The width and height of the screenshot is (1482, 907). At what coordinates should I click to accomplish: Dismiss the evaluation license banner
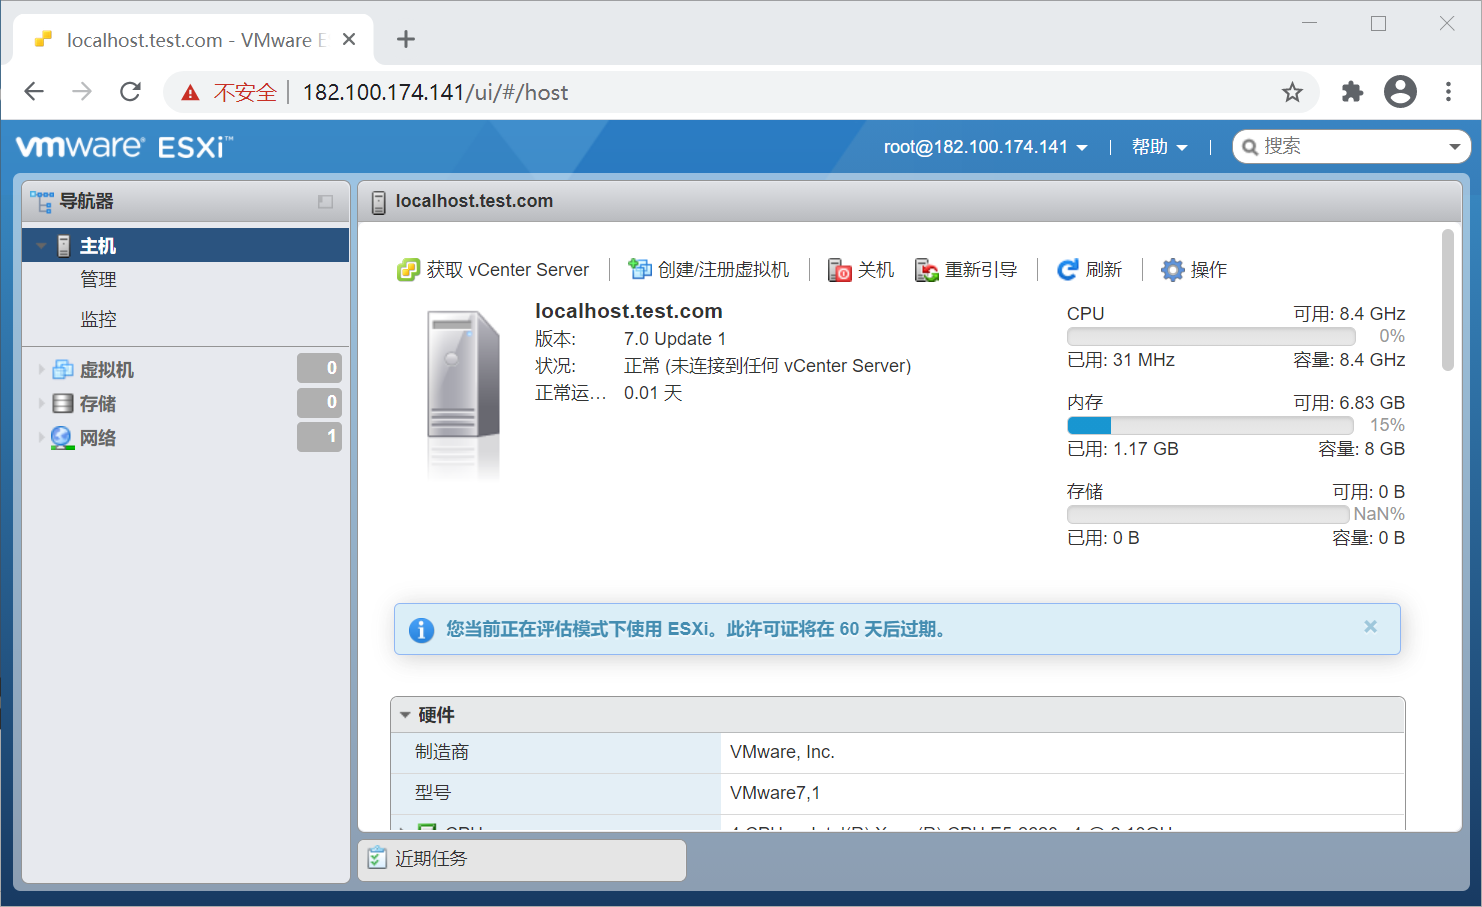tap(1370, 626)
